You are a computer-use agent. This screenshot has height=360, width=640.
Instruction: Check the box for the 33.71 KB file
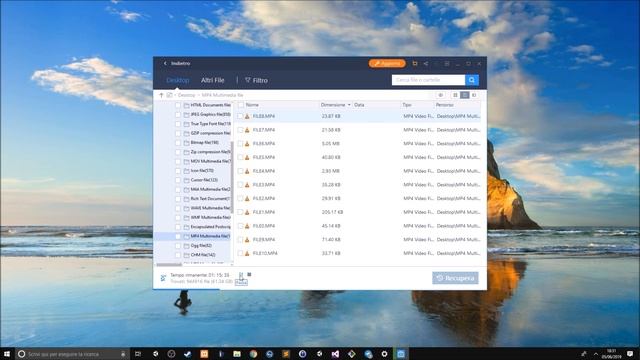pyautogui.click(x=240, y=253)
